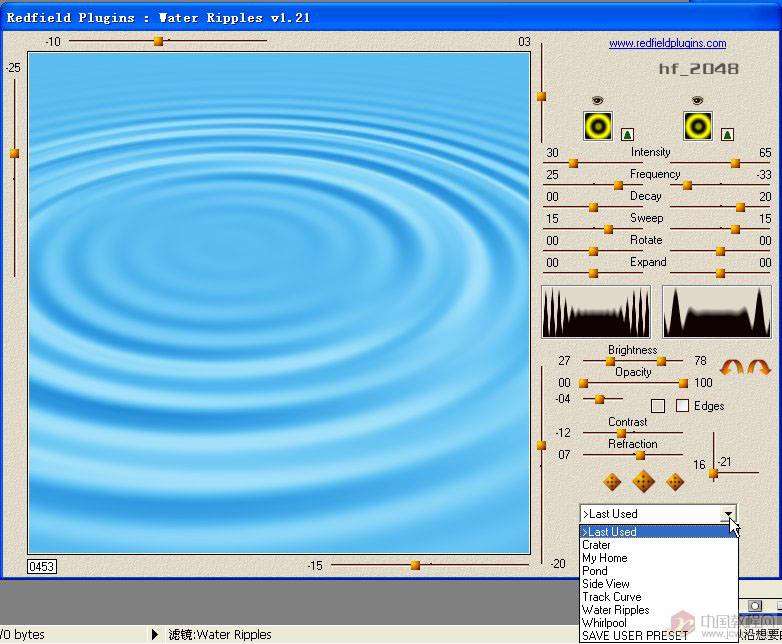Choose the Pond preset

(658, 571)
